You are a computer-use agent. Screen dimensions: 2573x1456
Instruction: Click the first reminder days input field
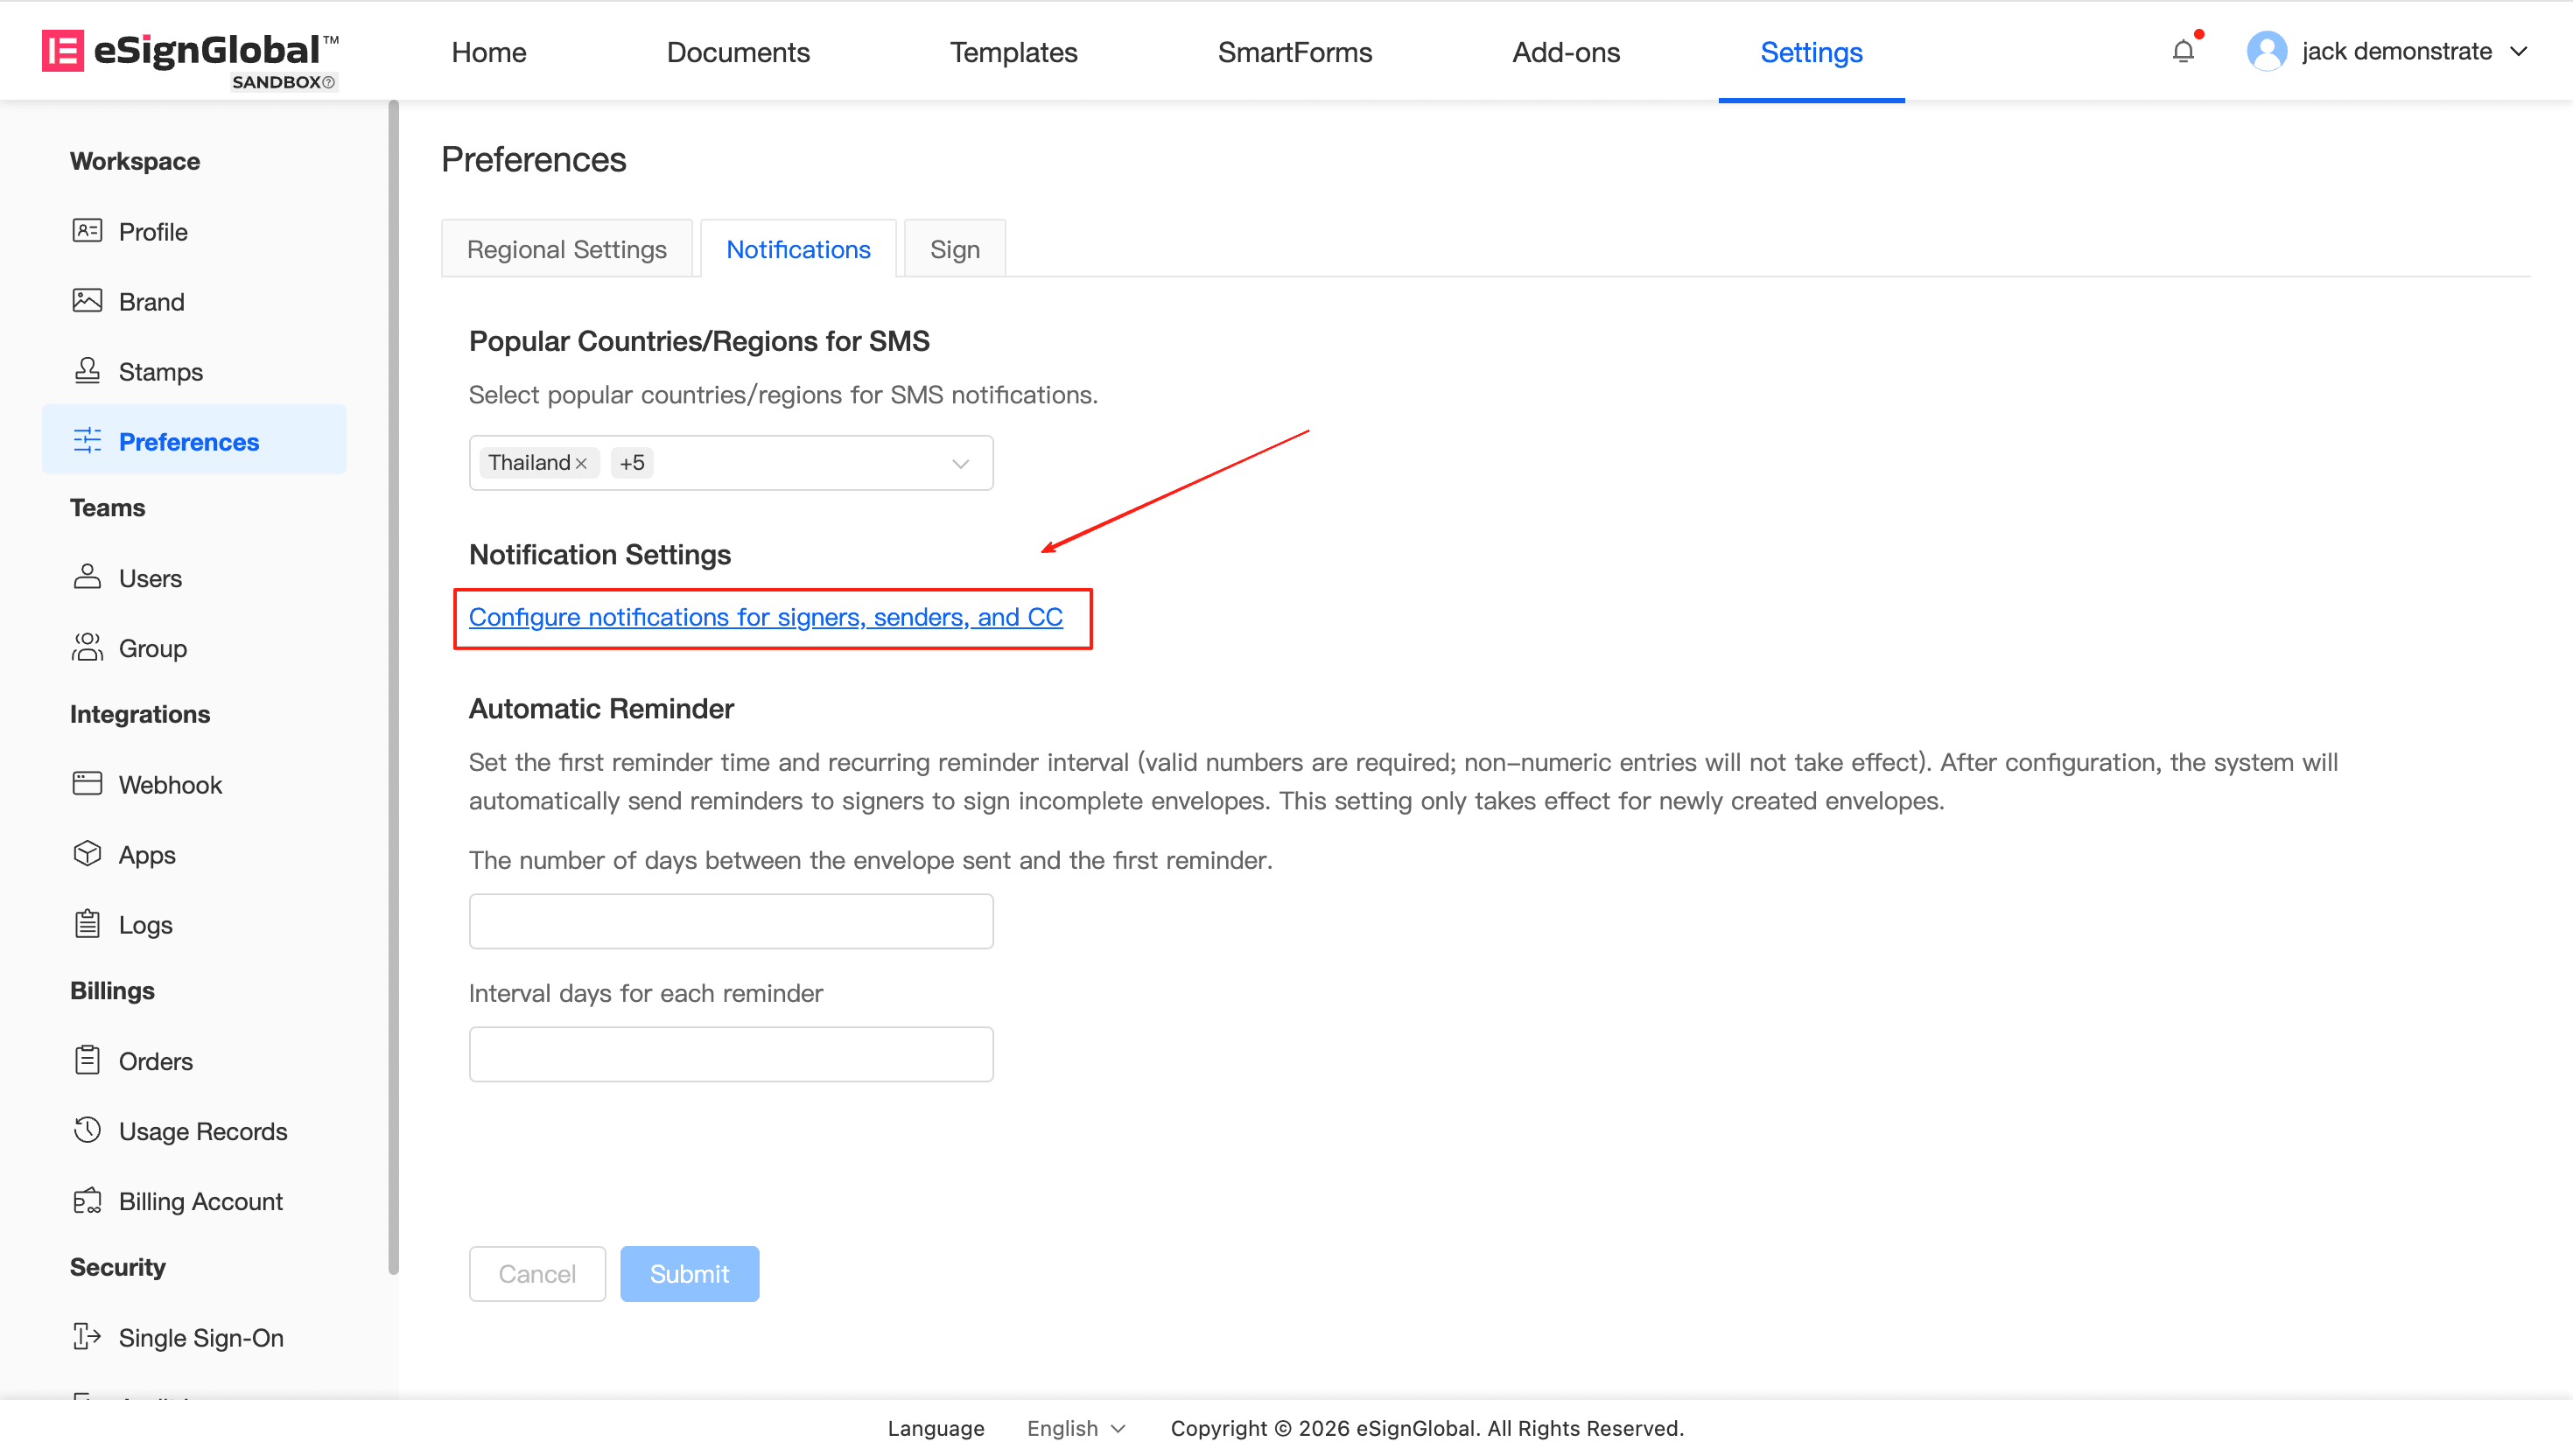(730, 921)
